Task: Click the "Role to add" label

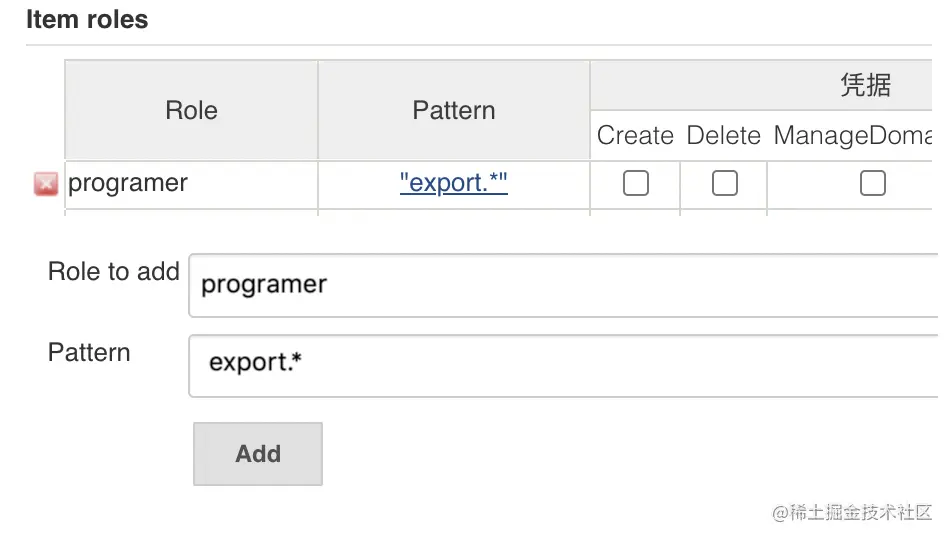Action: point(113,272)
